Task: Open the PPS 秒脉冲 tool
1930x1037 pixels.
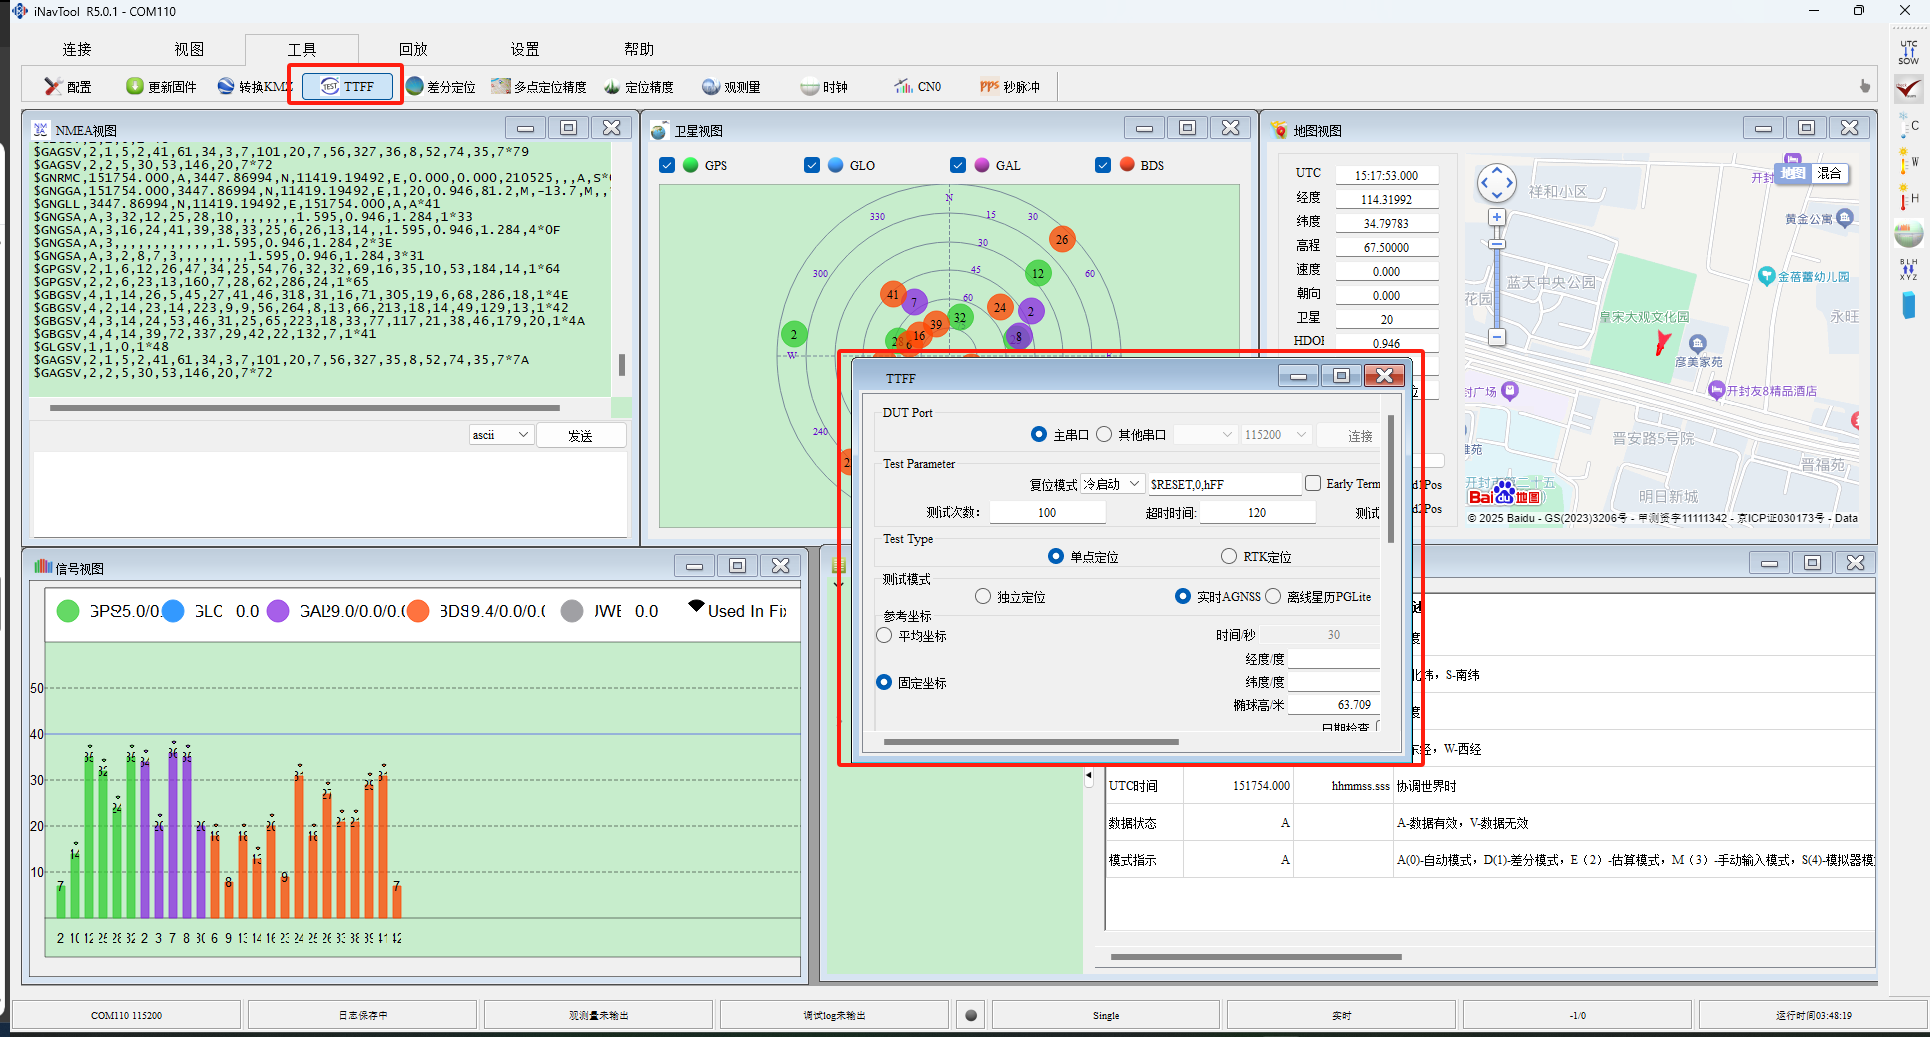Action: point(1009,87)
